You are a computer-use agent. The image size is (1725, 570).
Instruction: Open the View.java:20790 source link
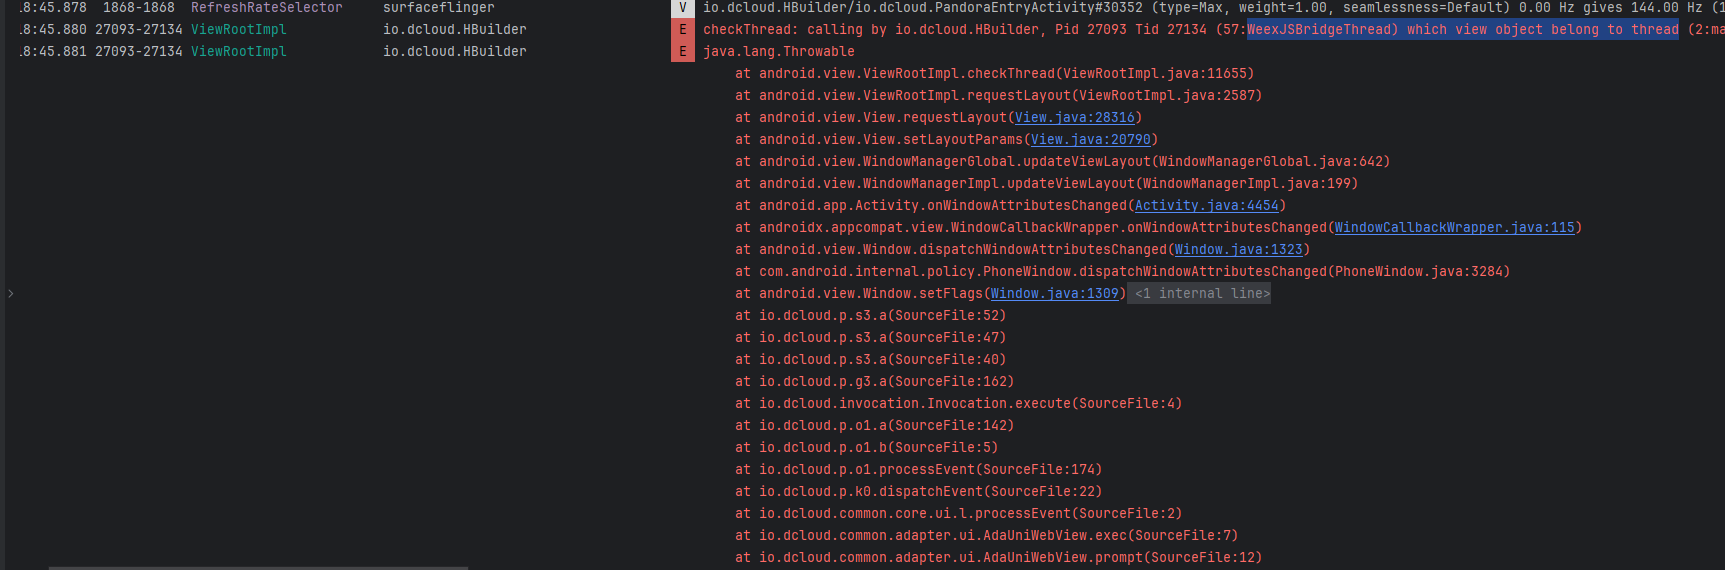(1091, 140)
